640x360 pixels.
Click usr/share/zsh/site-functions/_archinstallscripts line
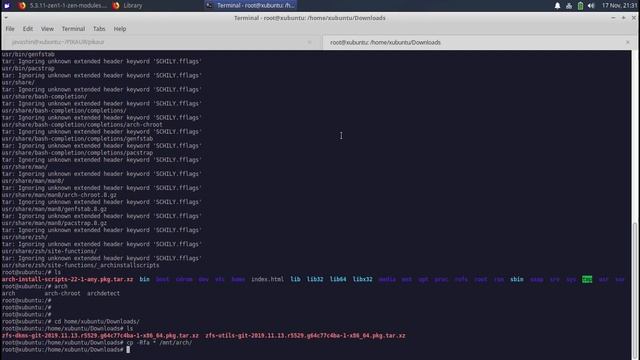[80, 265]
